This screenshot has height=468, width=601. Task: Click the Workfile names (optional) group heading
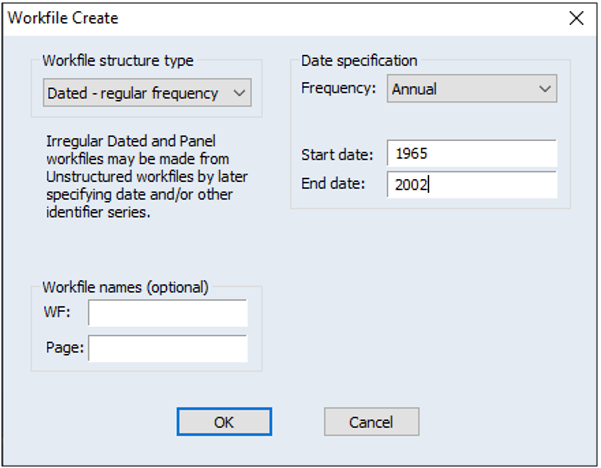pos(125,287)
